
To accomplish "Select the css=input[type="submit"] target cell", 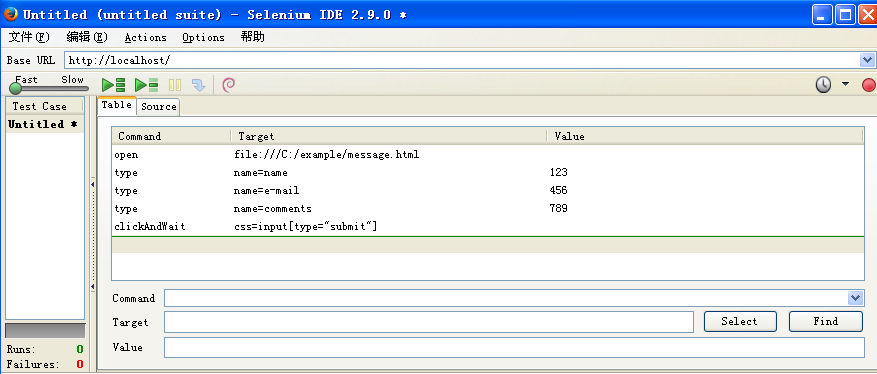I will 305,226.
